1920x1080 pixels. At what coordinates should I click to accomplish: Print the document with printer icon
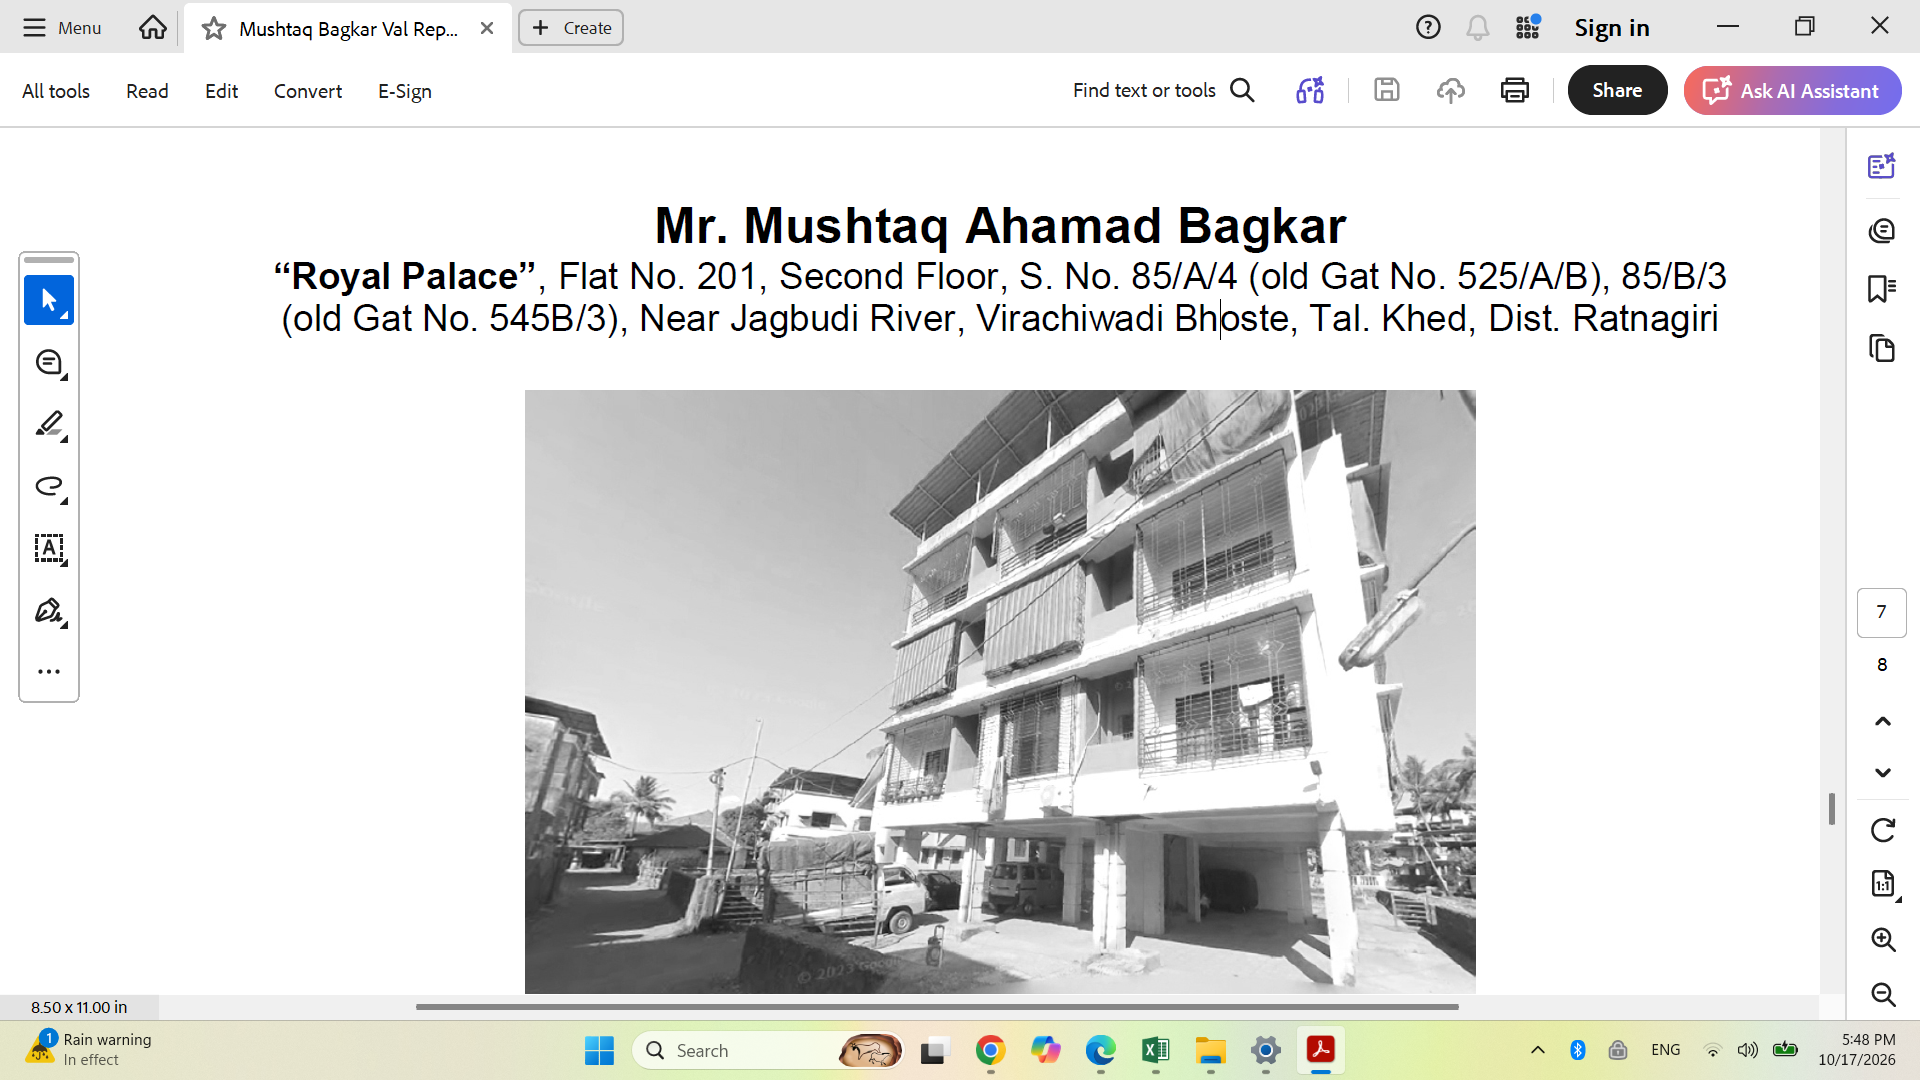coord(1515,91)
